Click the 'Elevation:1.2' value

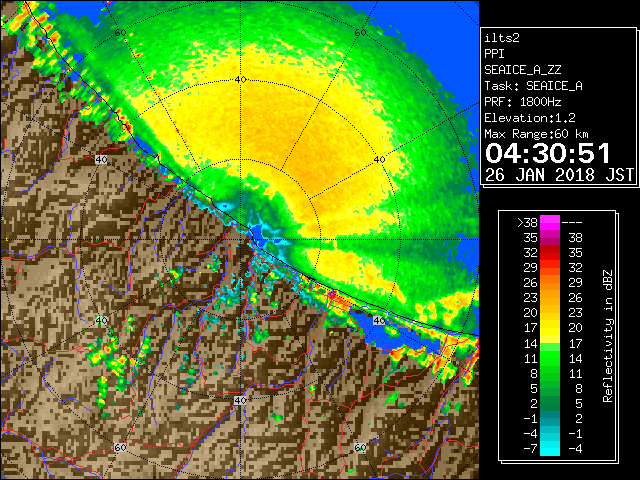click(530, 118)
